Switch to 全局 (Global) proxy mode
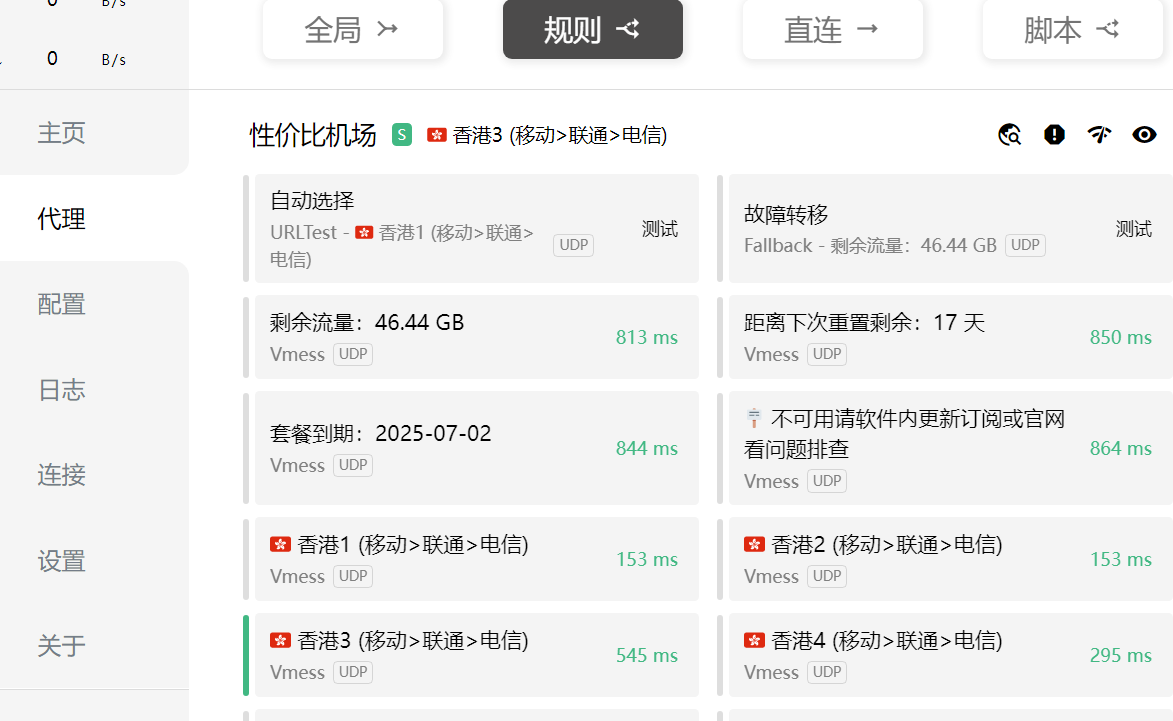 (352, 29)
